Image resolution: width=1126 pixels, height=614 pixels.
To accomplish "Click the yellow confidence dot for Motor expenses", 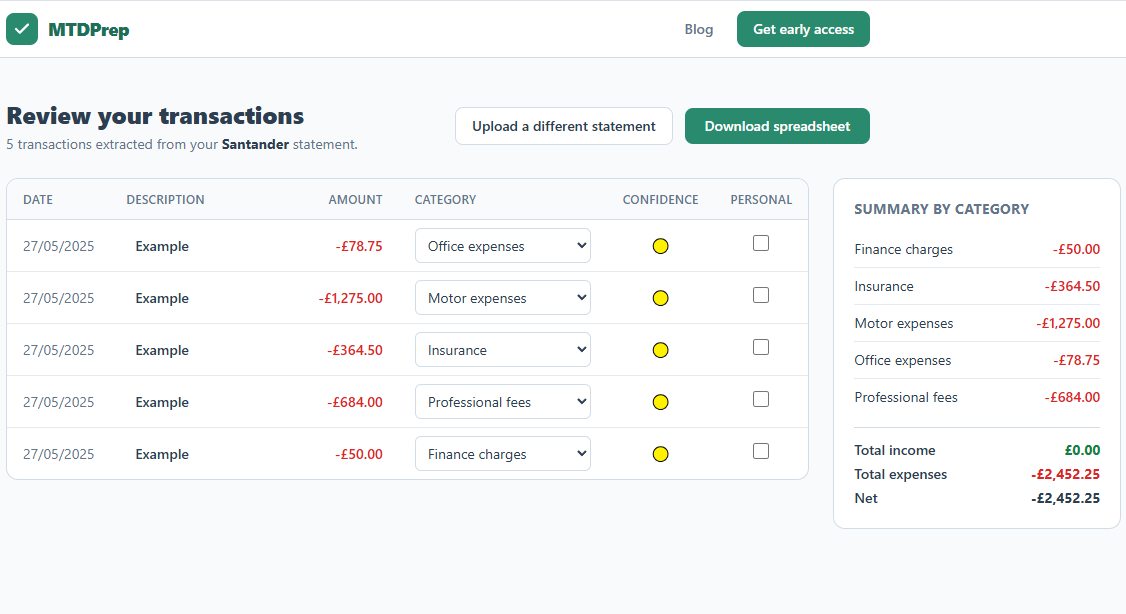I will [661, 298].
